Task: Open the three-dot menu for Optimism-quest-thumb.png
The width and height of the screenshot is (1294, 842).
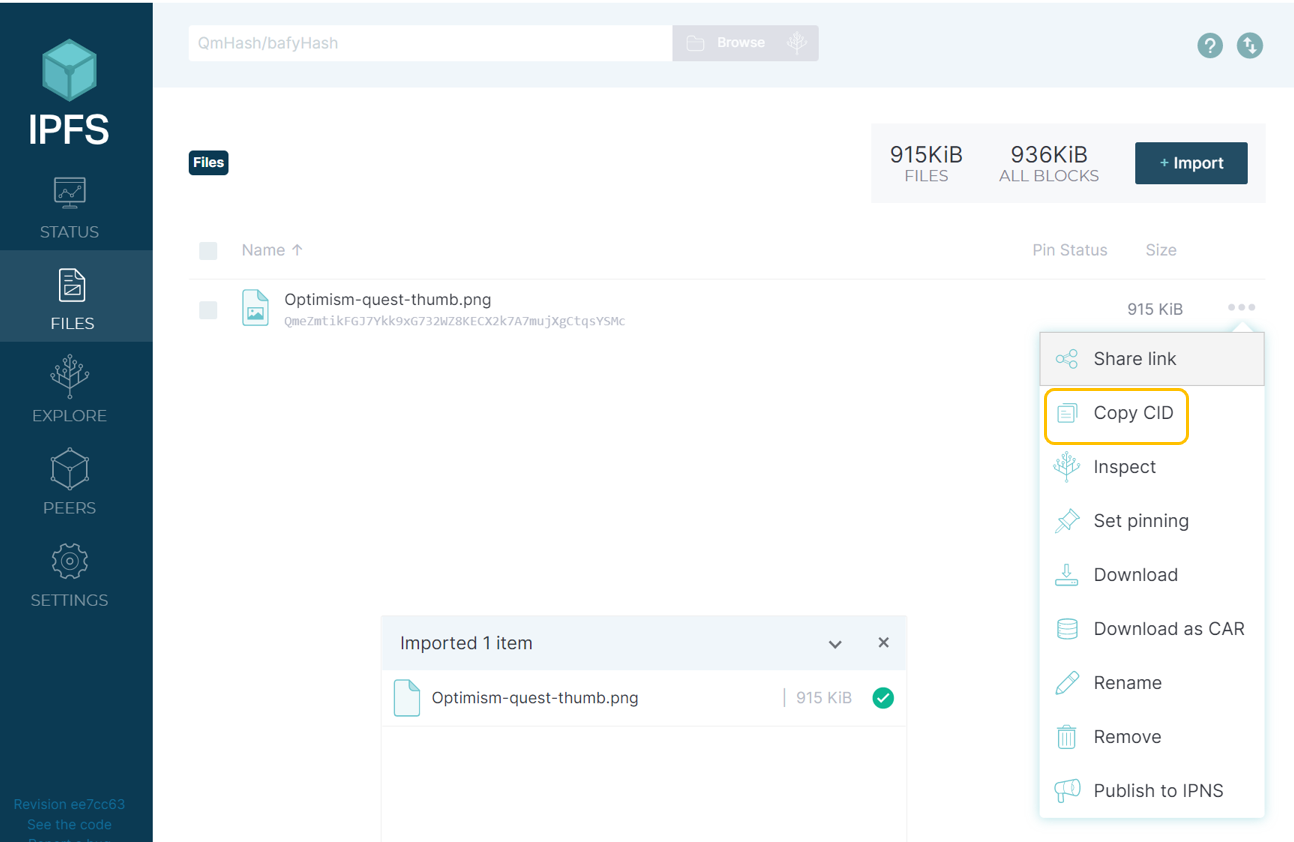Action: 1241,308
